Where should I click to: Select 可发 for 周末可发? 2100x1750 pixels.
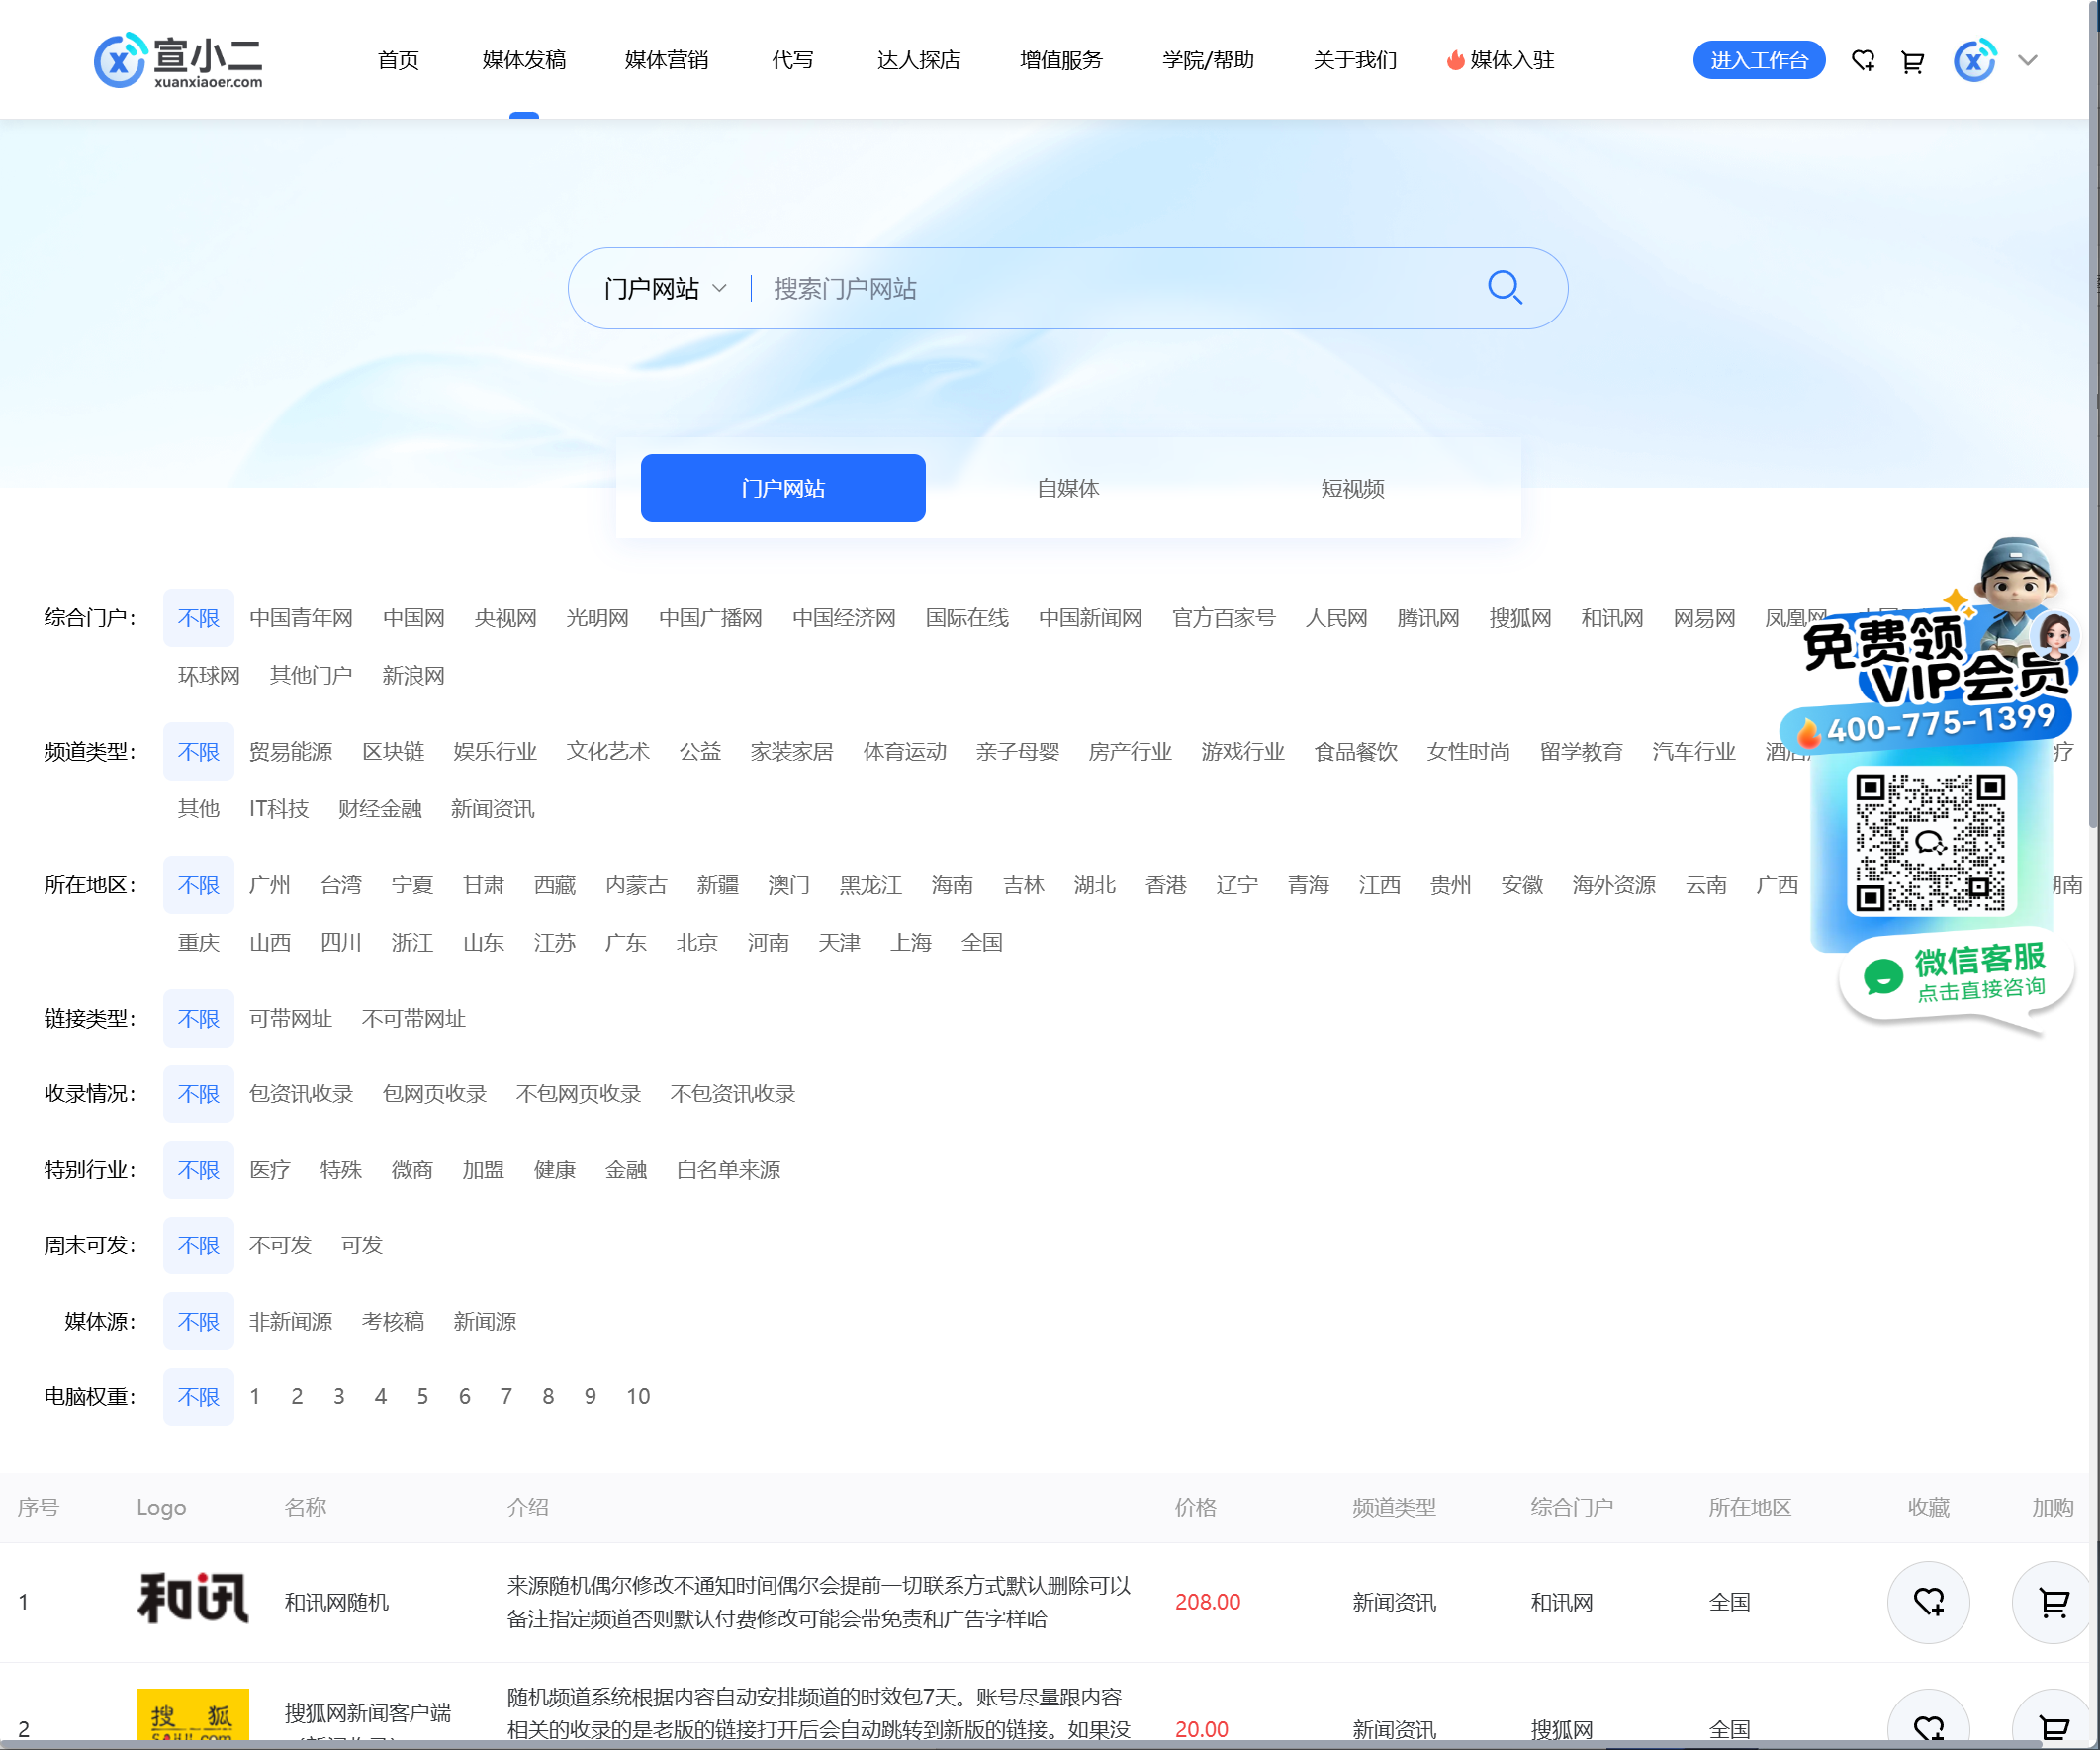coord(361,1246)
